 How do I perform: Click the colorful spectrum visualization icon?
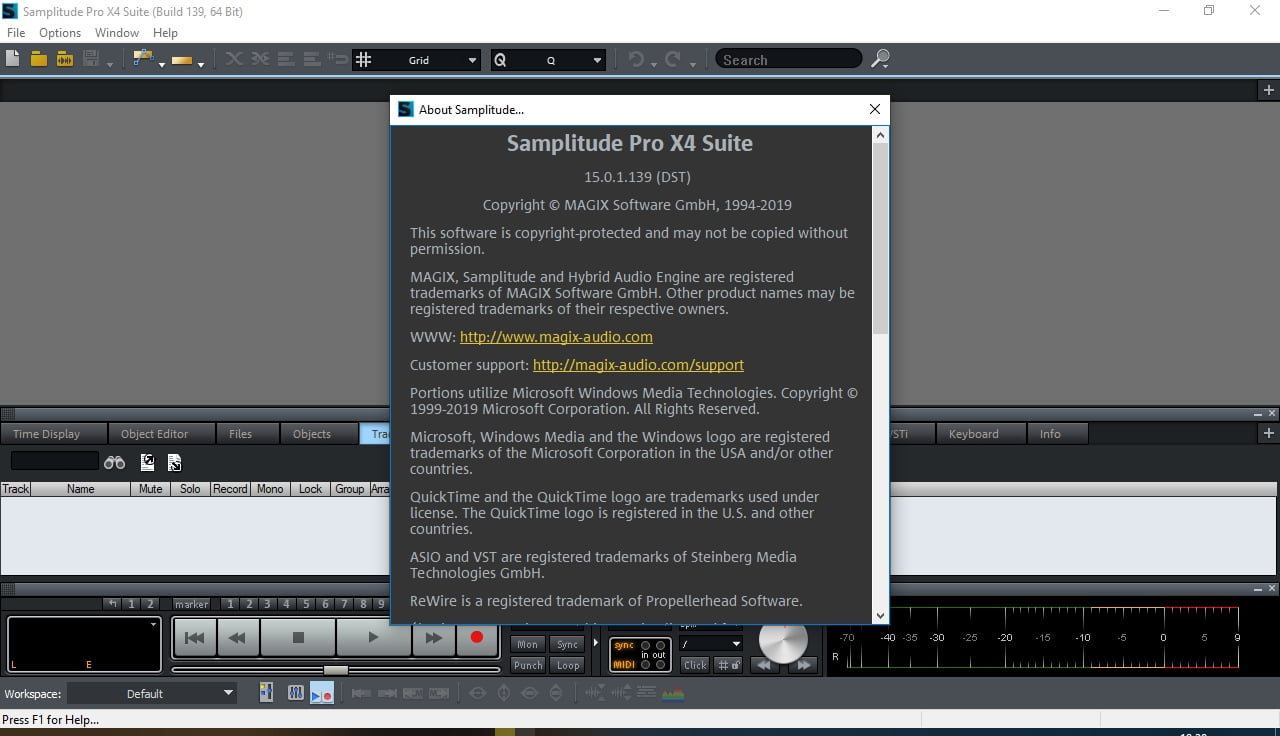pos(673,693)
